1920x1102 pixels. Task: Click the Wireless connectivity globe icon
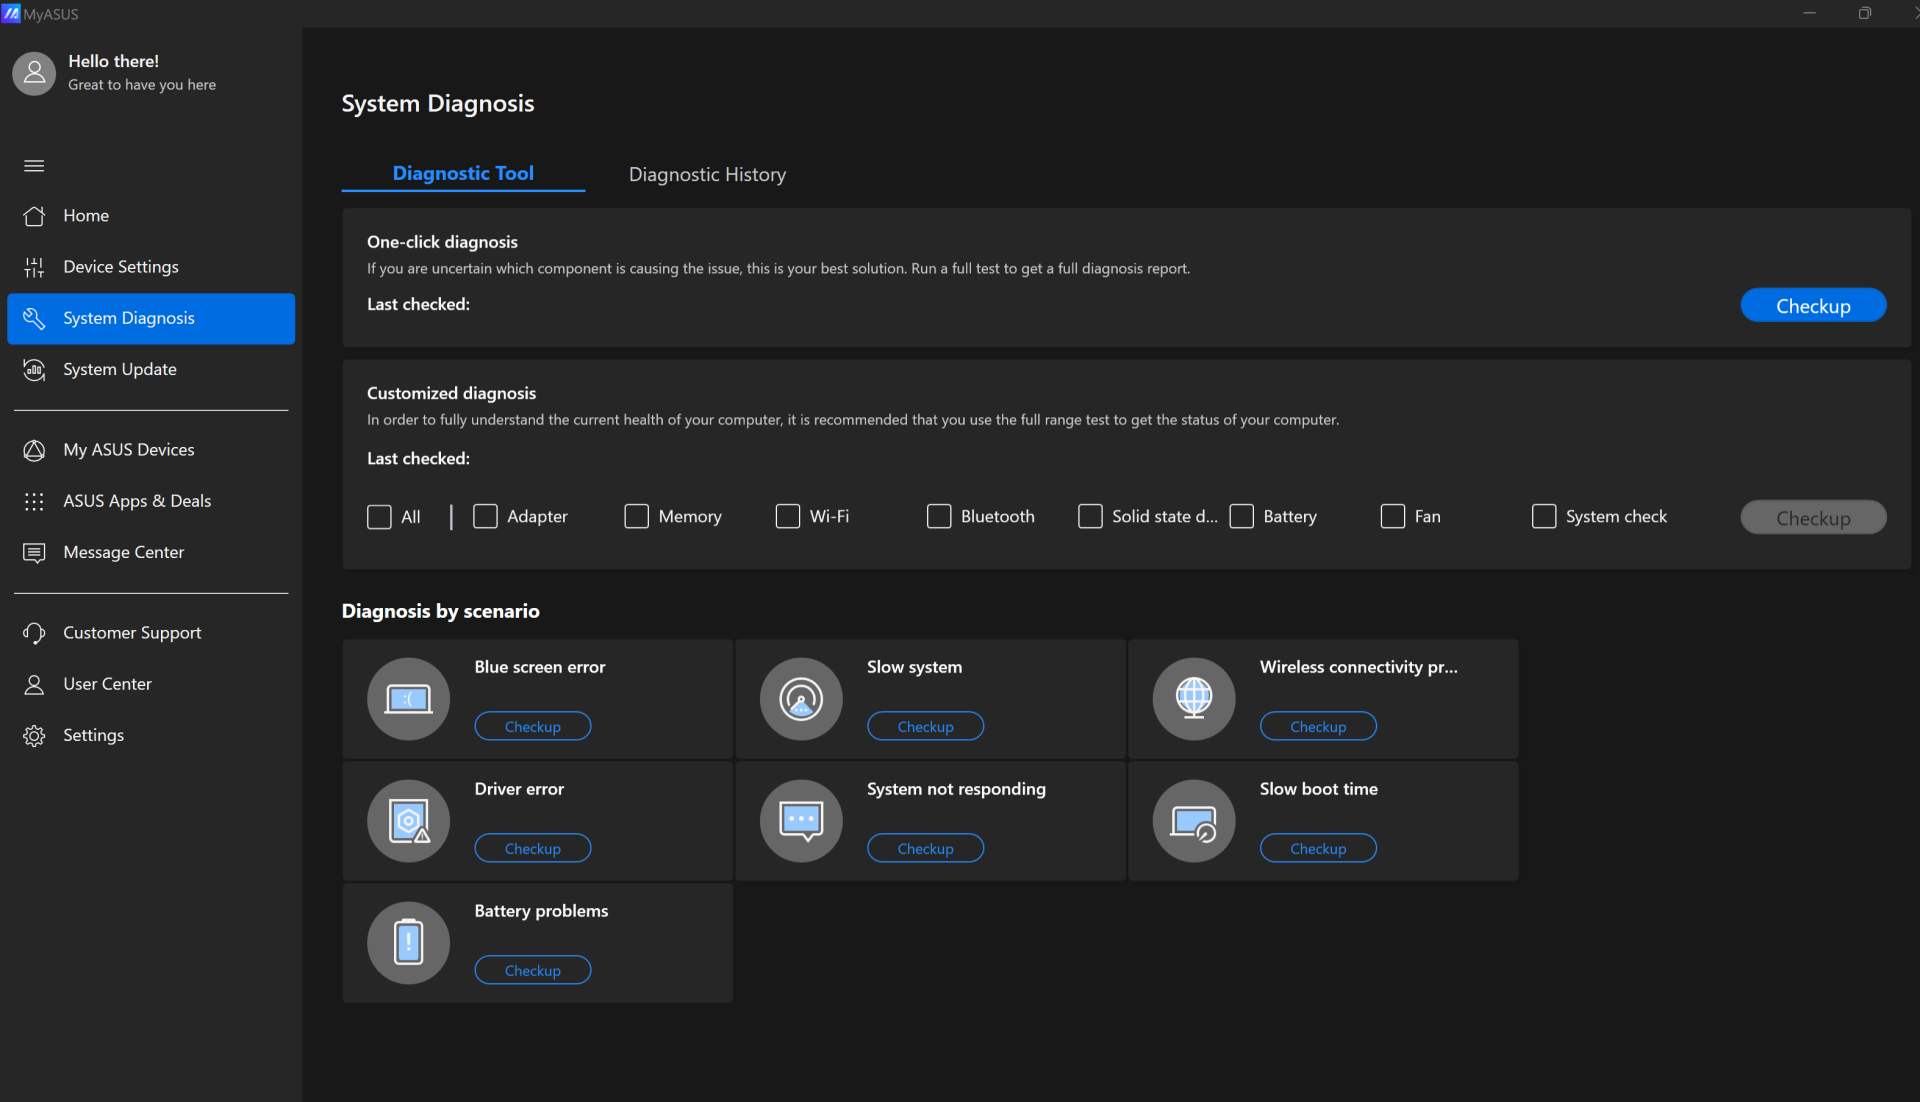[1193, 699]
